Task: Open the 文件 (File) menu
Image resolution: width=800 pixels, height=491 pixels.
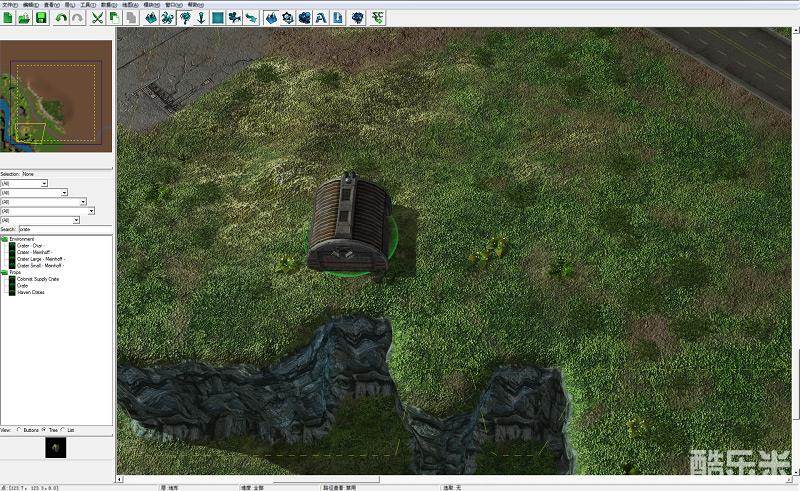Action: (10, 4)
